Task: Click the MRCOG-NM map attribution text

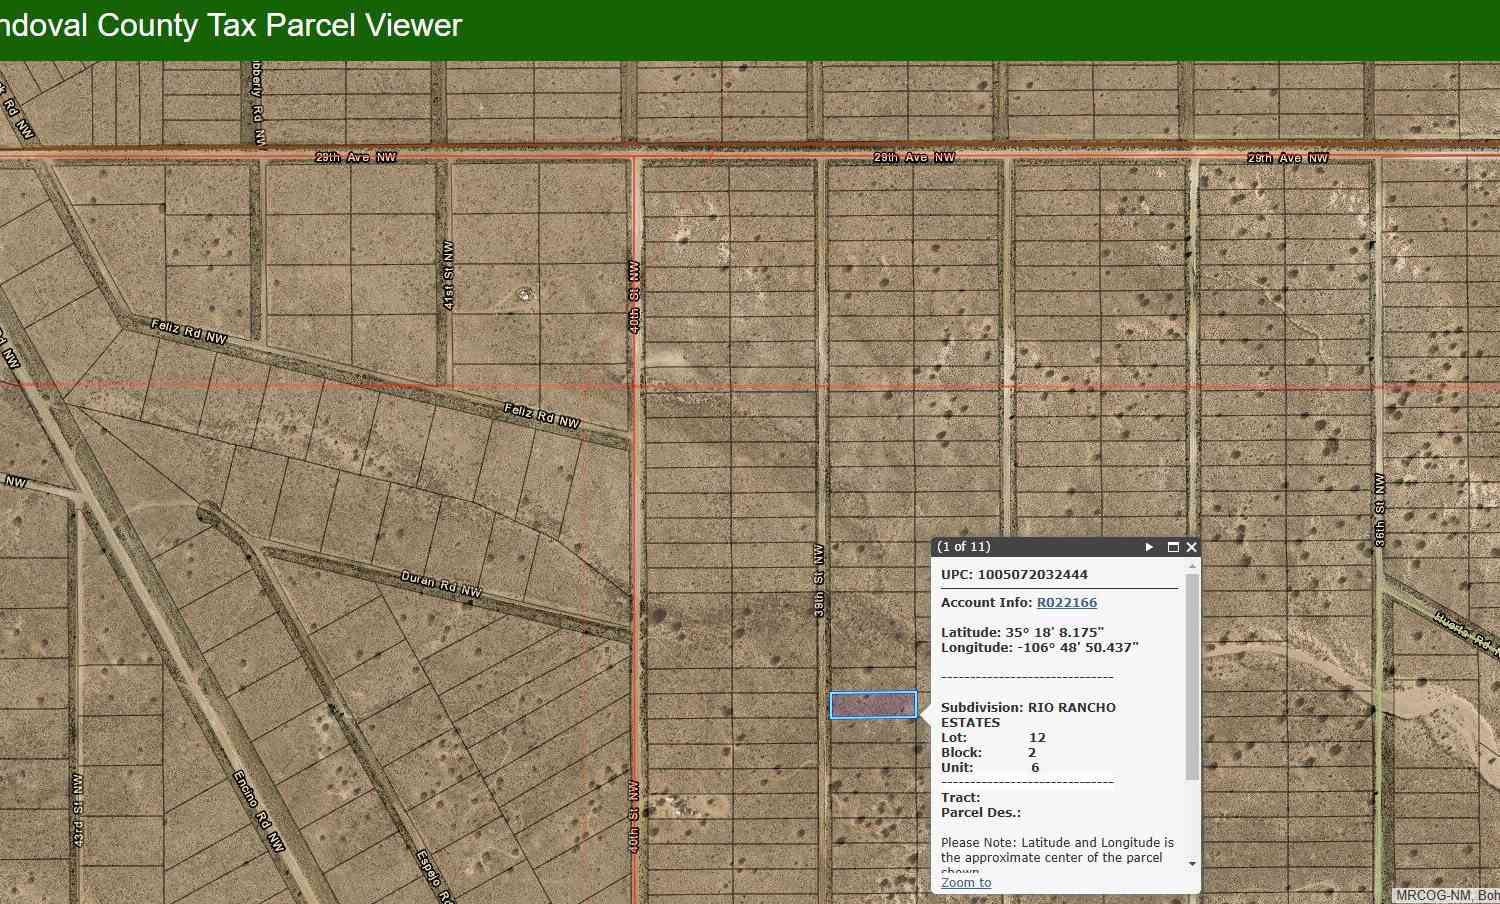Action: 1447,896
